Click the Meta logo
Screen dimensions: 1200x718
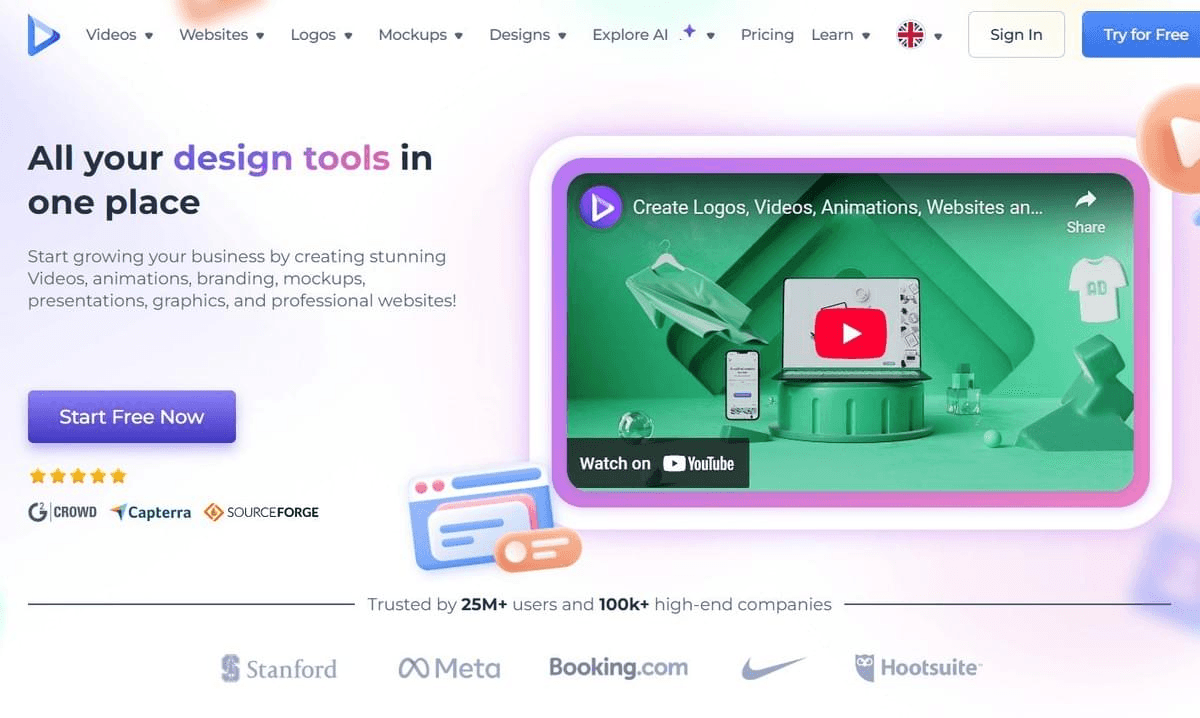pyautogui.click(x=449, y=668)
